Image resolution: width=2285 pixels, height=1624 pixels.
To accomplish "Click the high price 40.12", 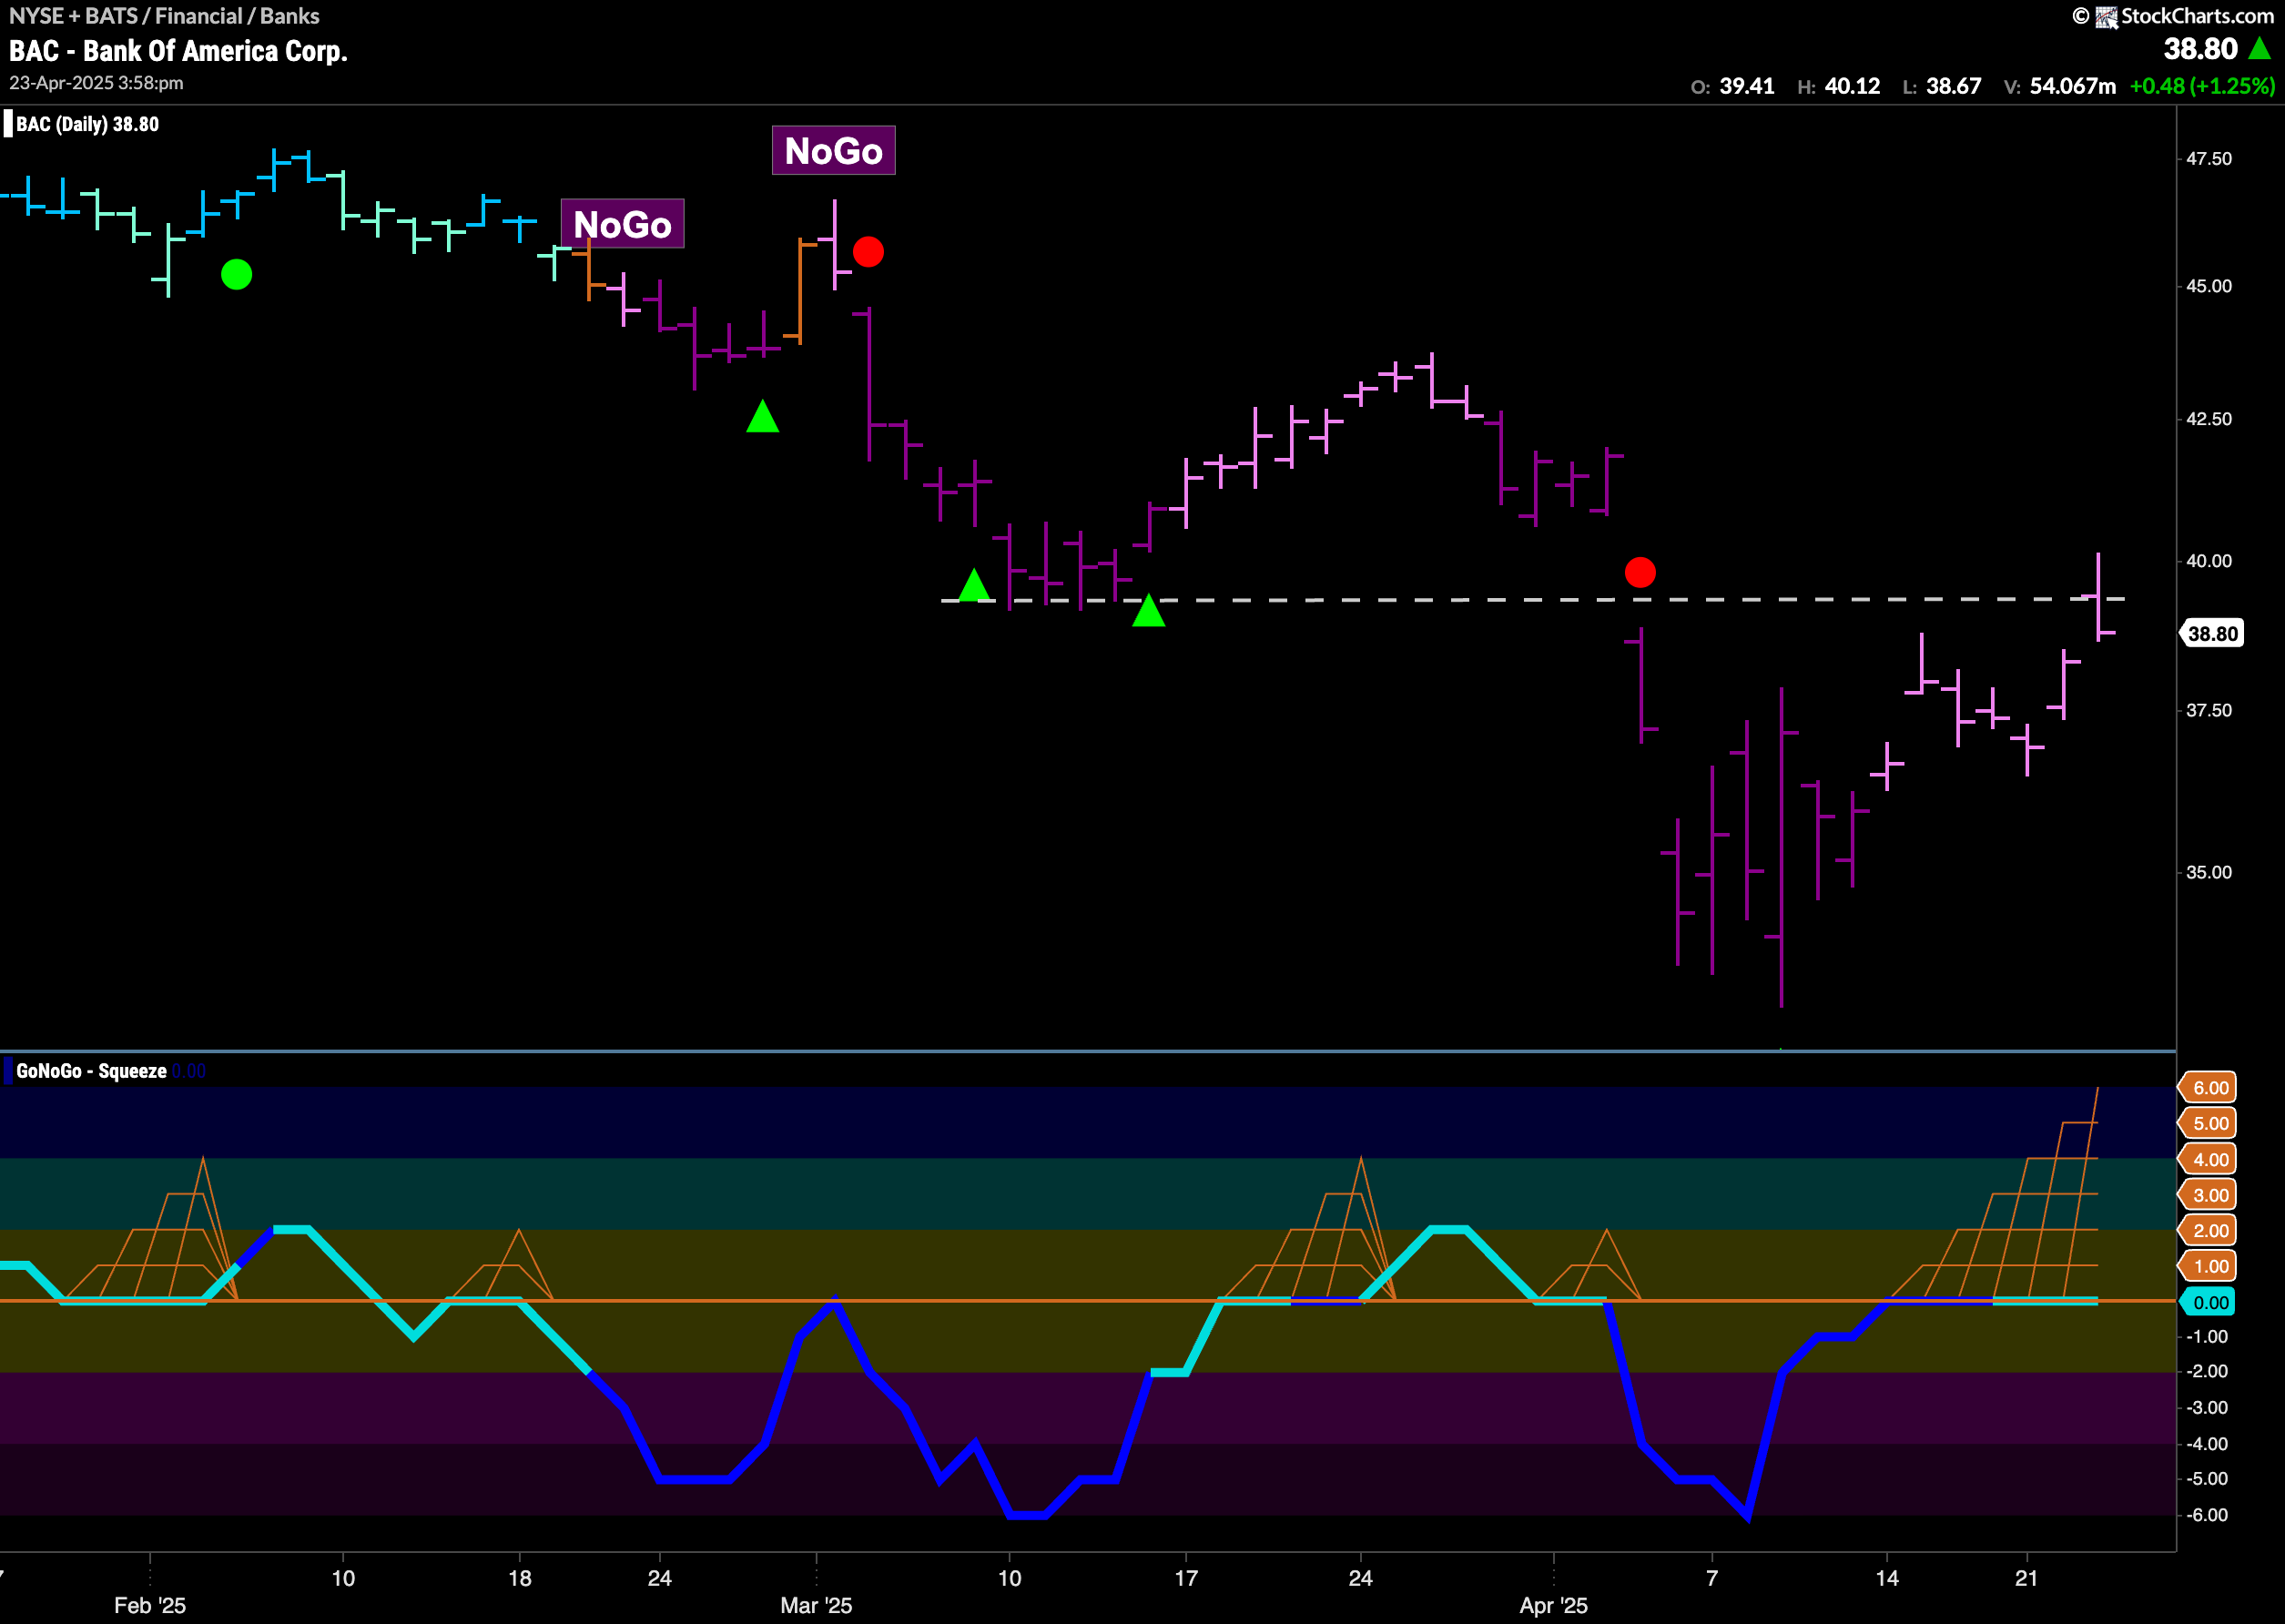I will point(1852,86).
